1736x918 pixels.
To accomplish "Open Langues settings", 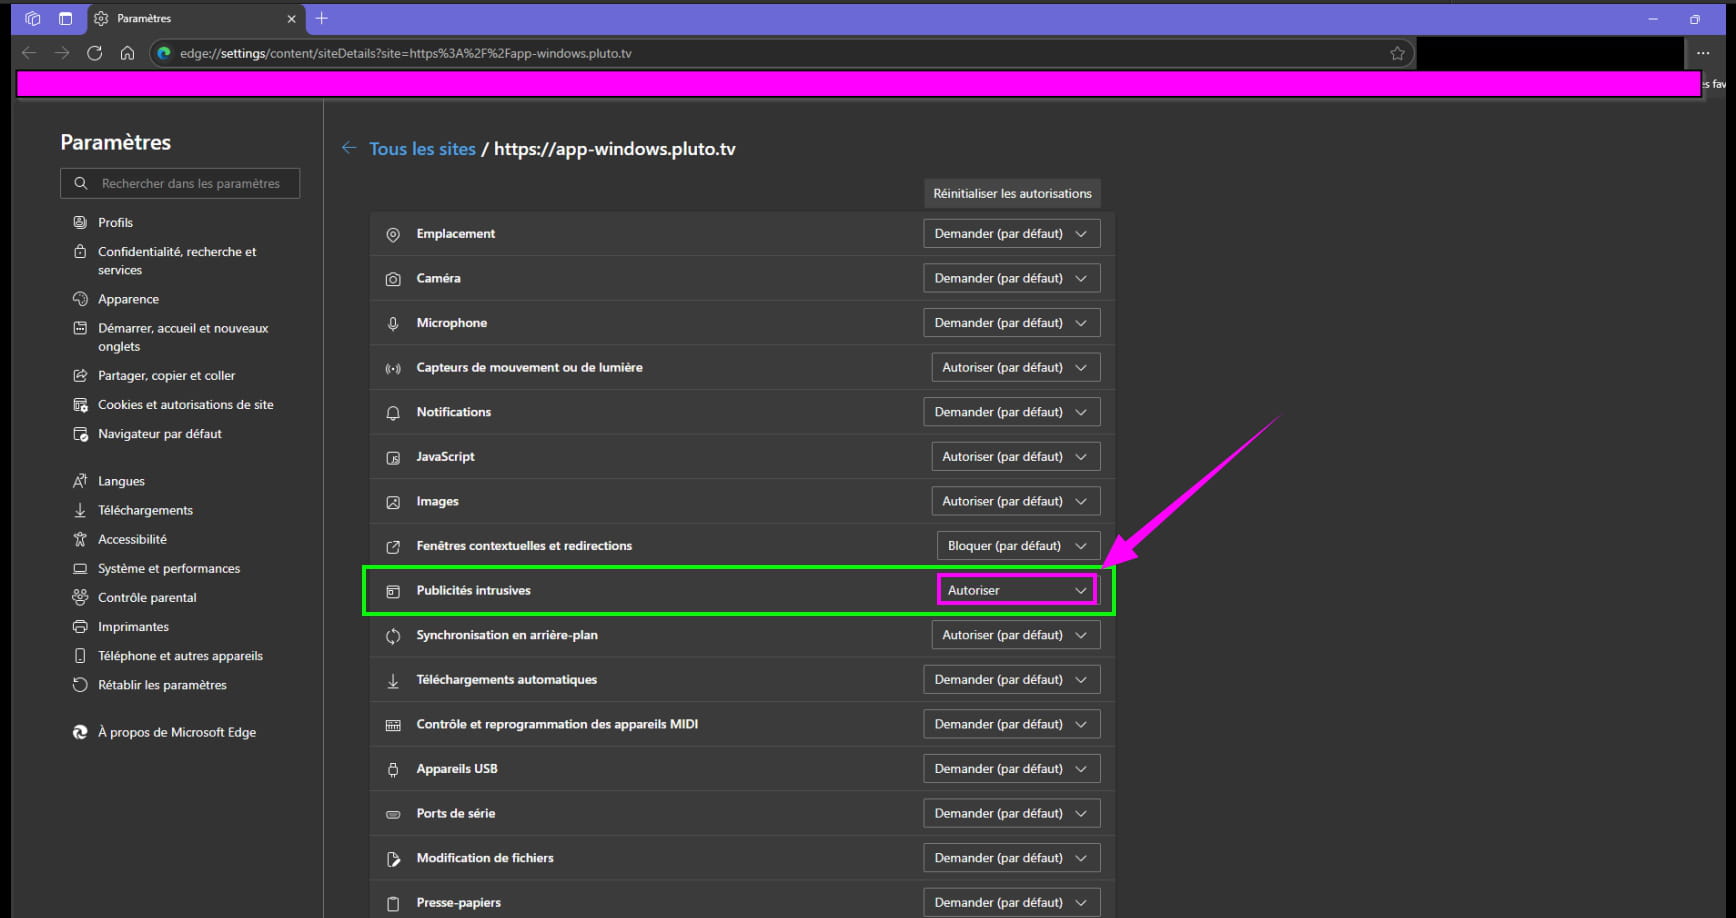I will (x=121, y=481).
